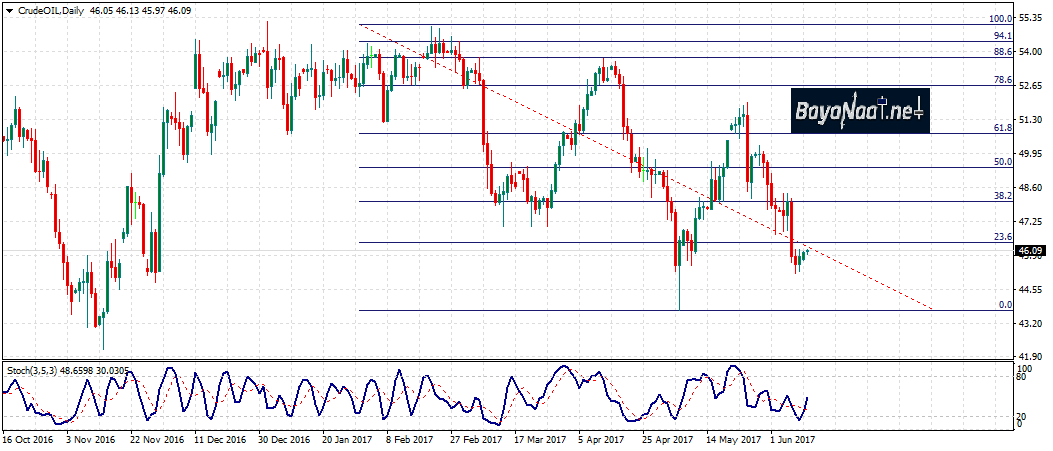Click the 50.0 Fibonacci retracement label
The width and height of the screenshot is (1053, 451).
[1003, 161]
